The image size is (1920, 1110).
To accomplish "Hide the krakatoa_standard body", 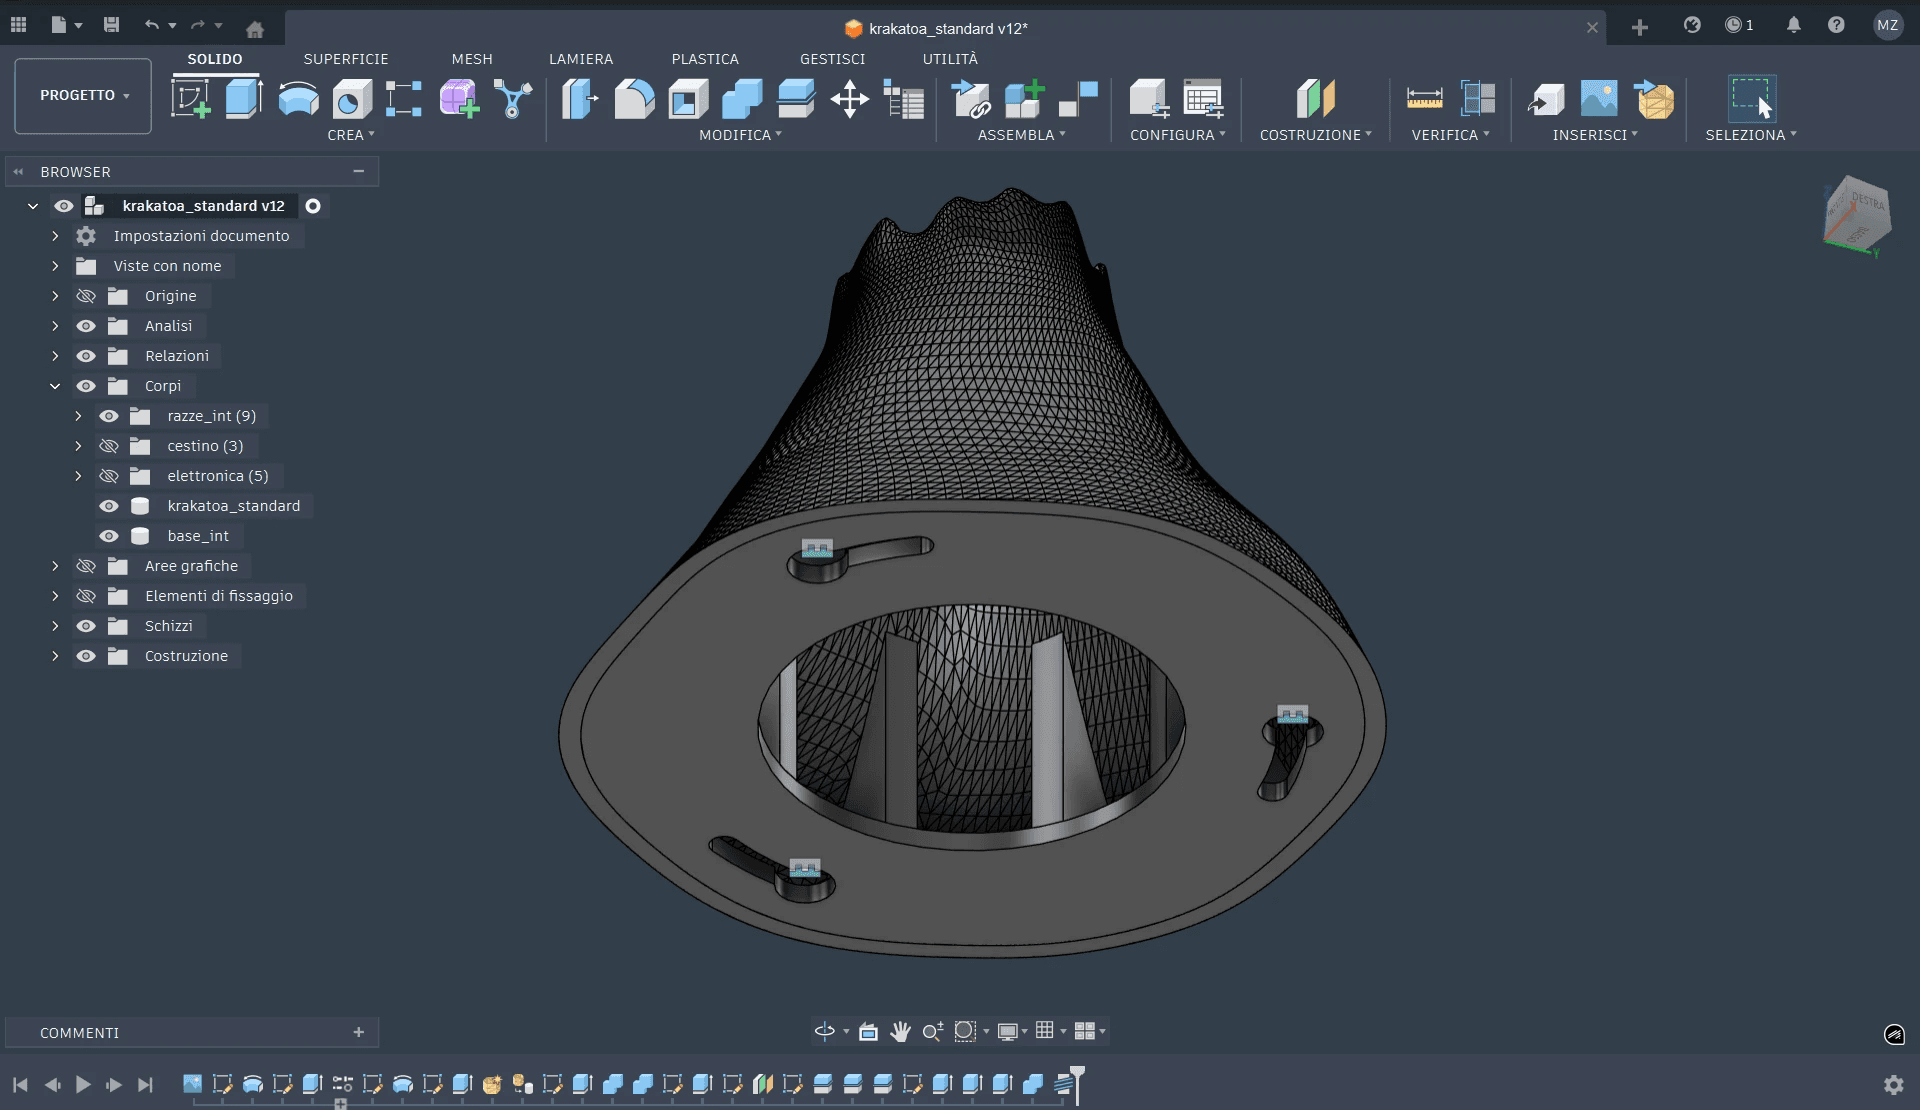I will [x=109, y=506].
